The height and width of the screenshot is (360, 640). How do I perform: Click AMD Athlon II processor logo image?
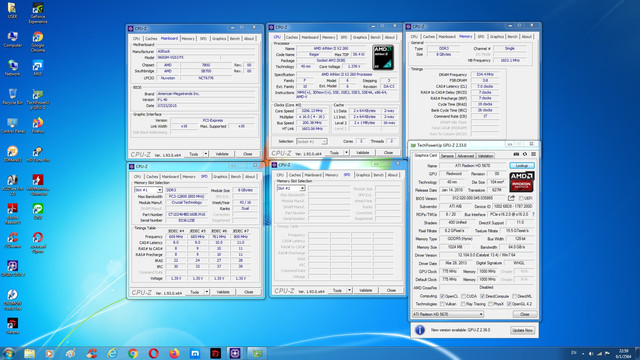(383, 57)
